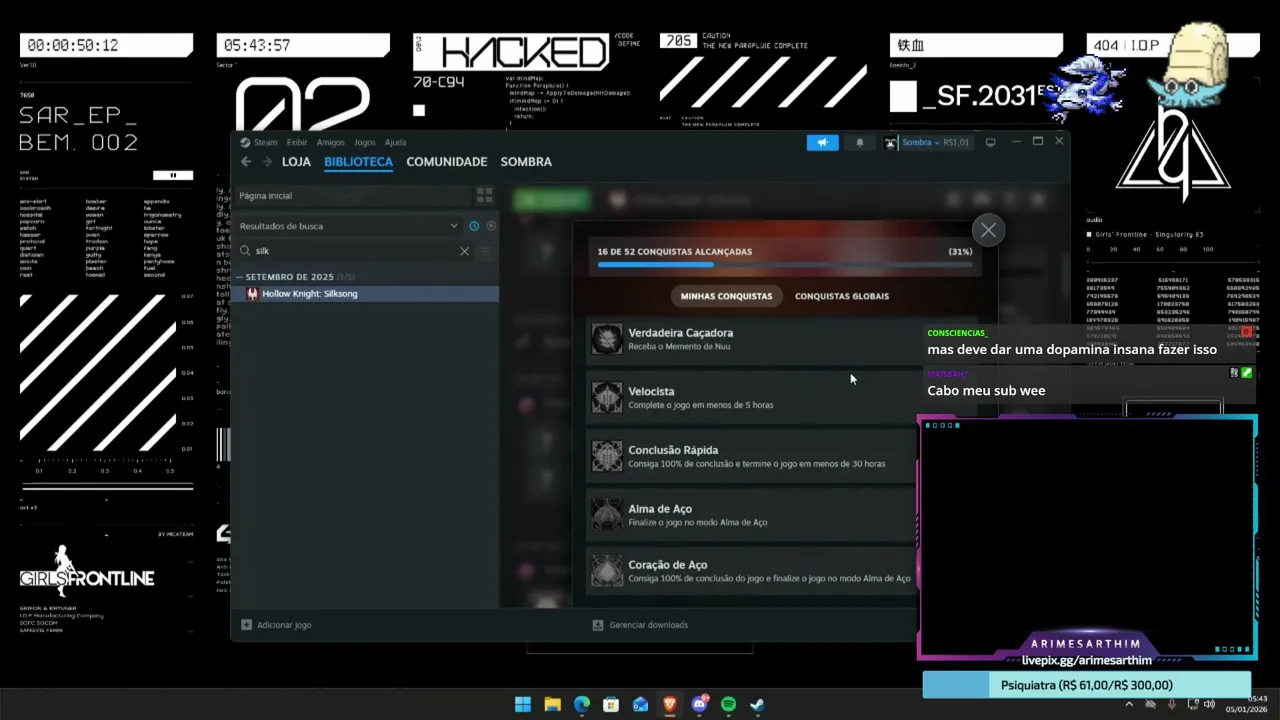
Task: Open Steam announcements megaphone button
Action: [x=822, y=142]
